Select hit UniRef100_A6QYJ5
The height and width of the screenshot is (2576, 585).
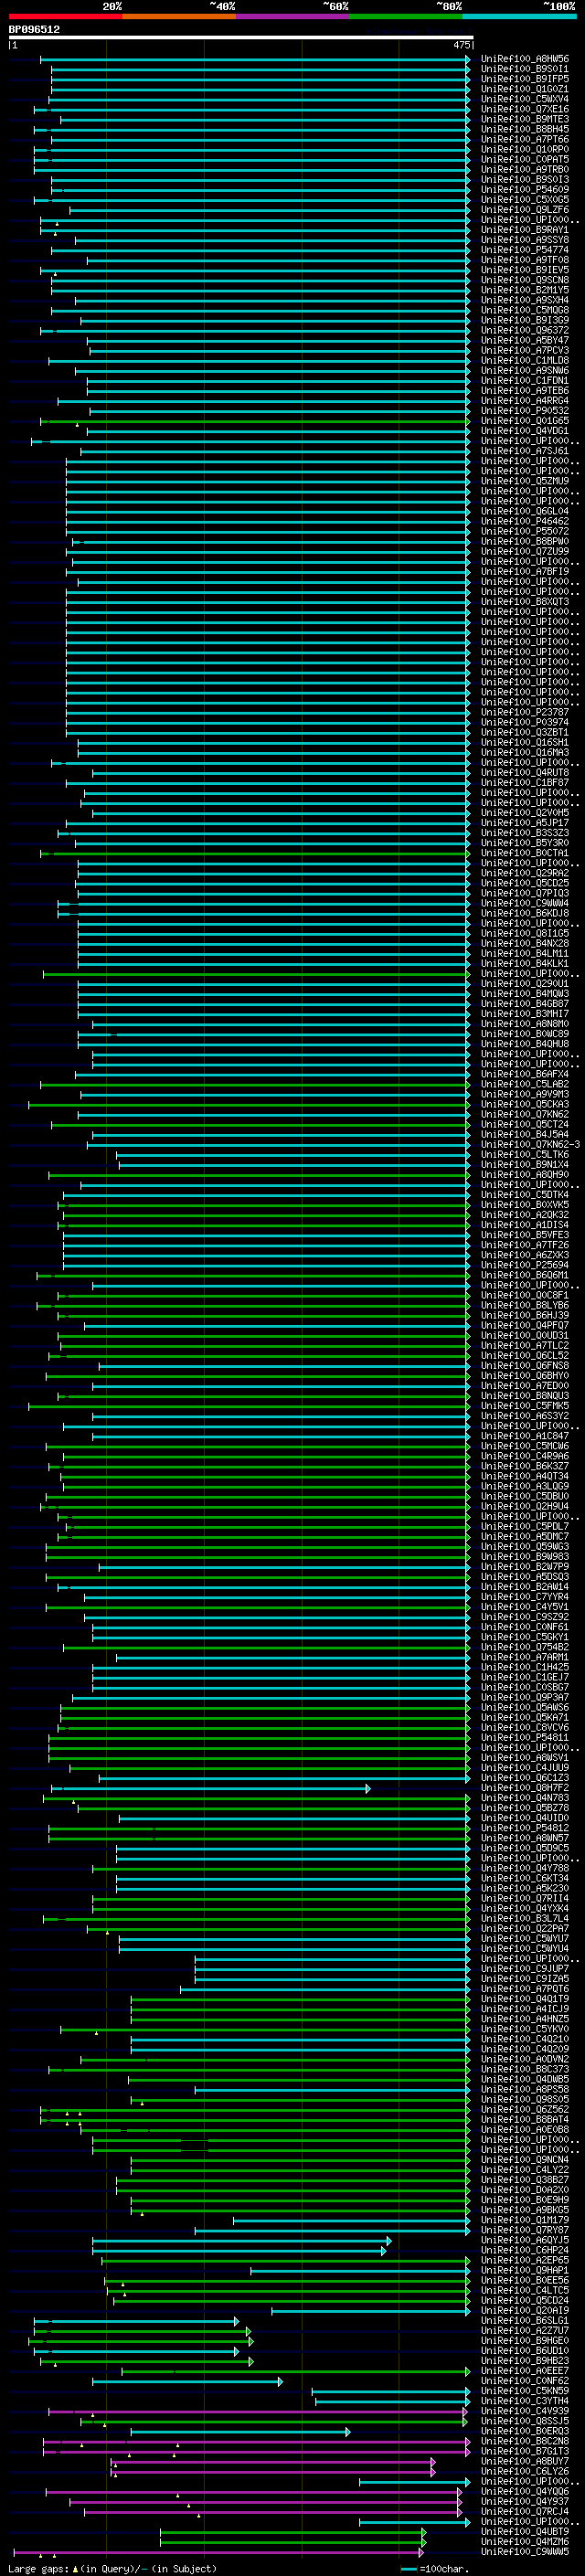click(525, 2240)
